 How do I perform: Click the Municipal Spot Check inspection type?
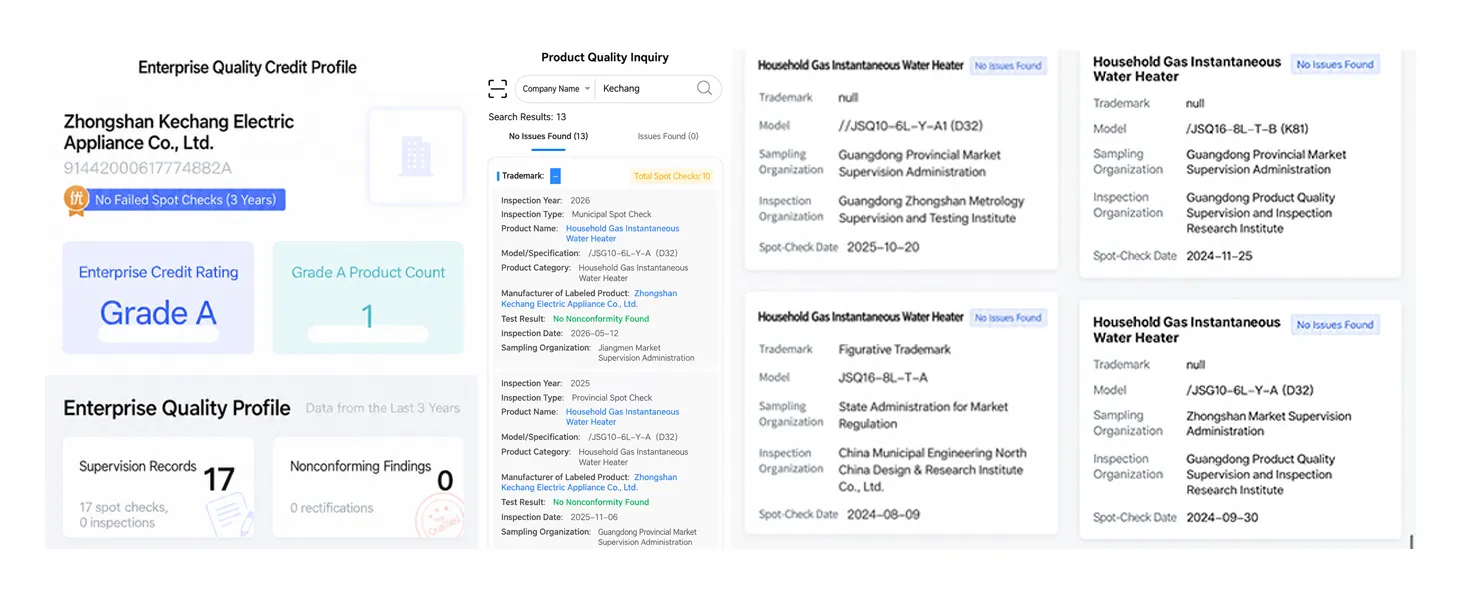(x=611, y=214)
